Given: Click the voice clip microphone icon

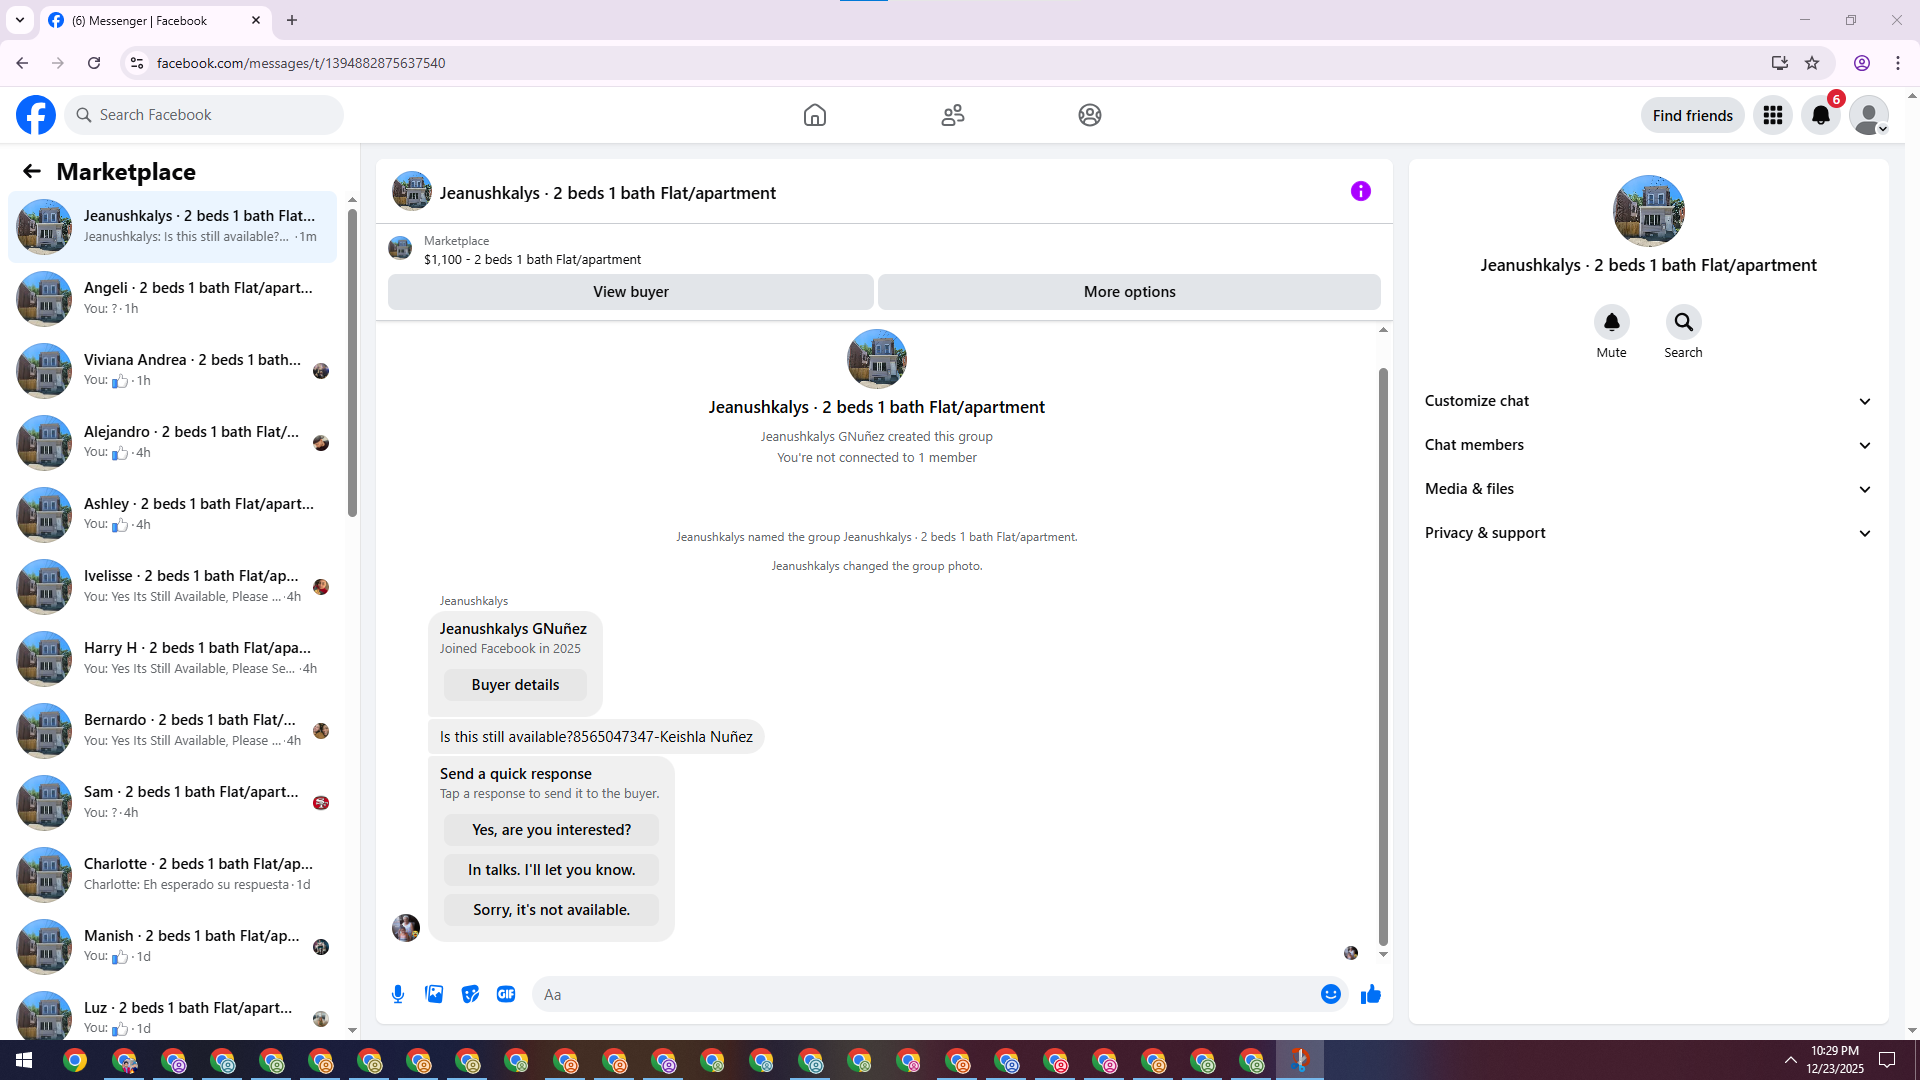Looking at the screenshot, I should coord(398,994).
